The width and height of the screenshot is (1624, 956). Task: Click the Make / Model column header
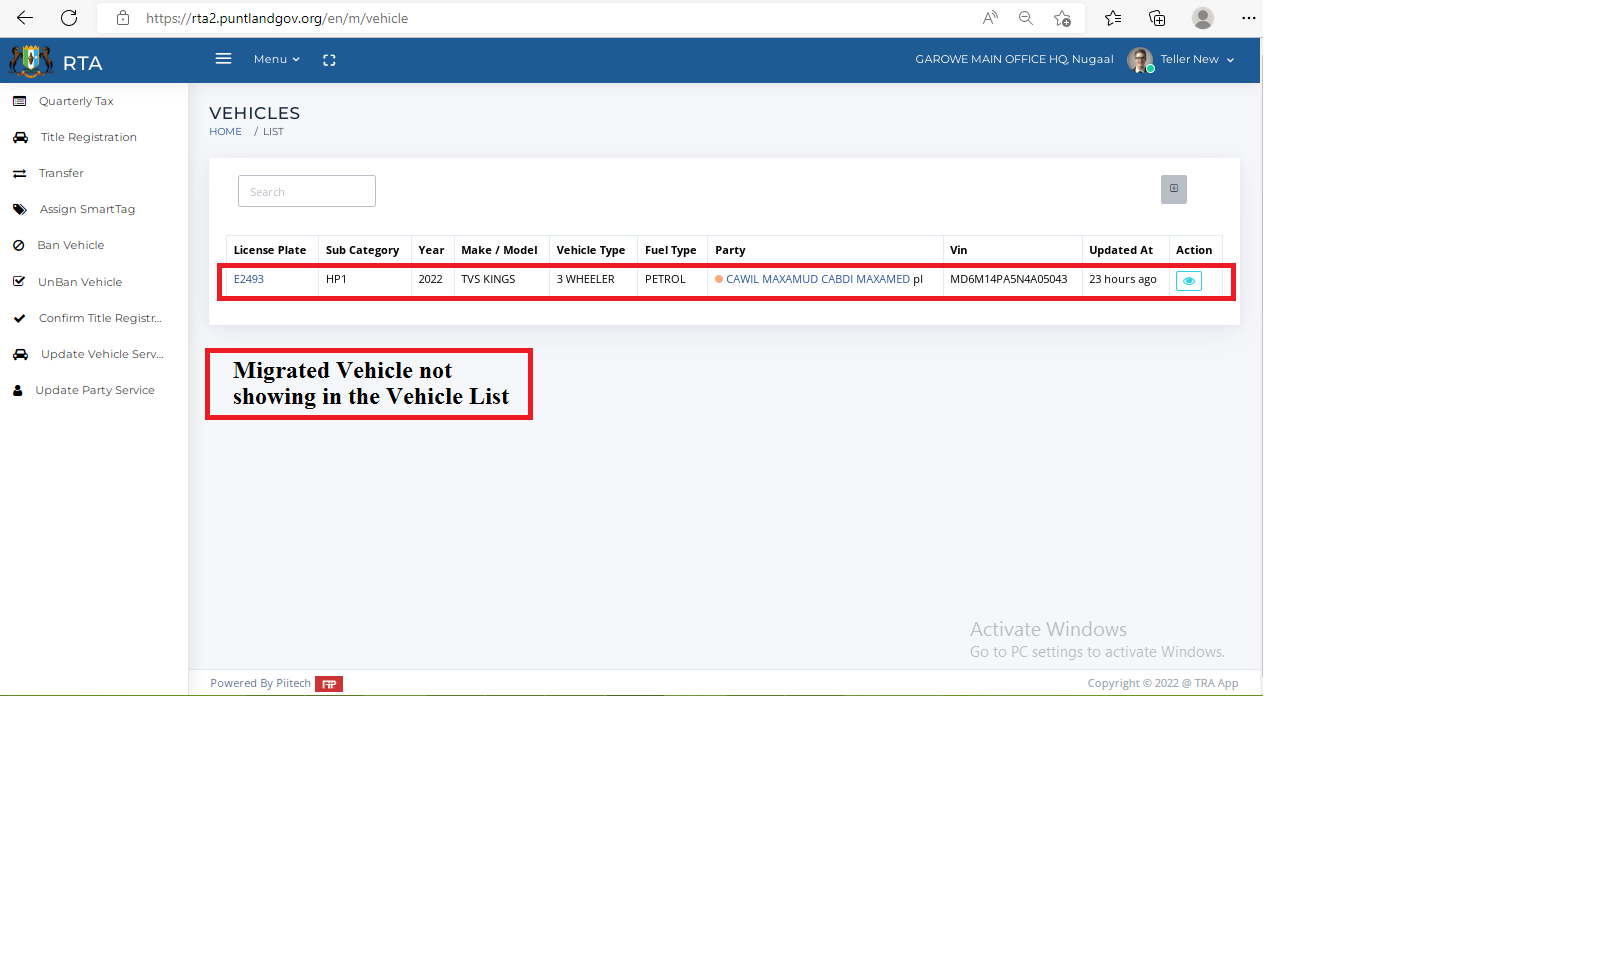[x=499, y=250]
